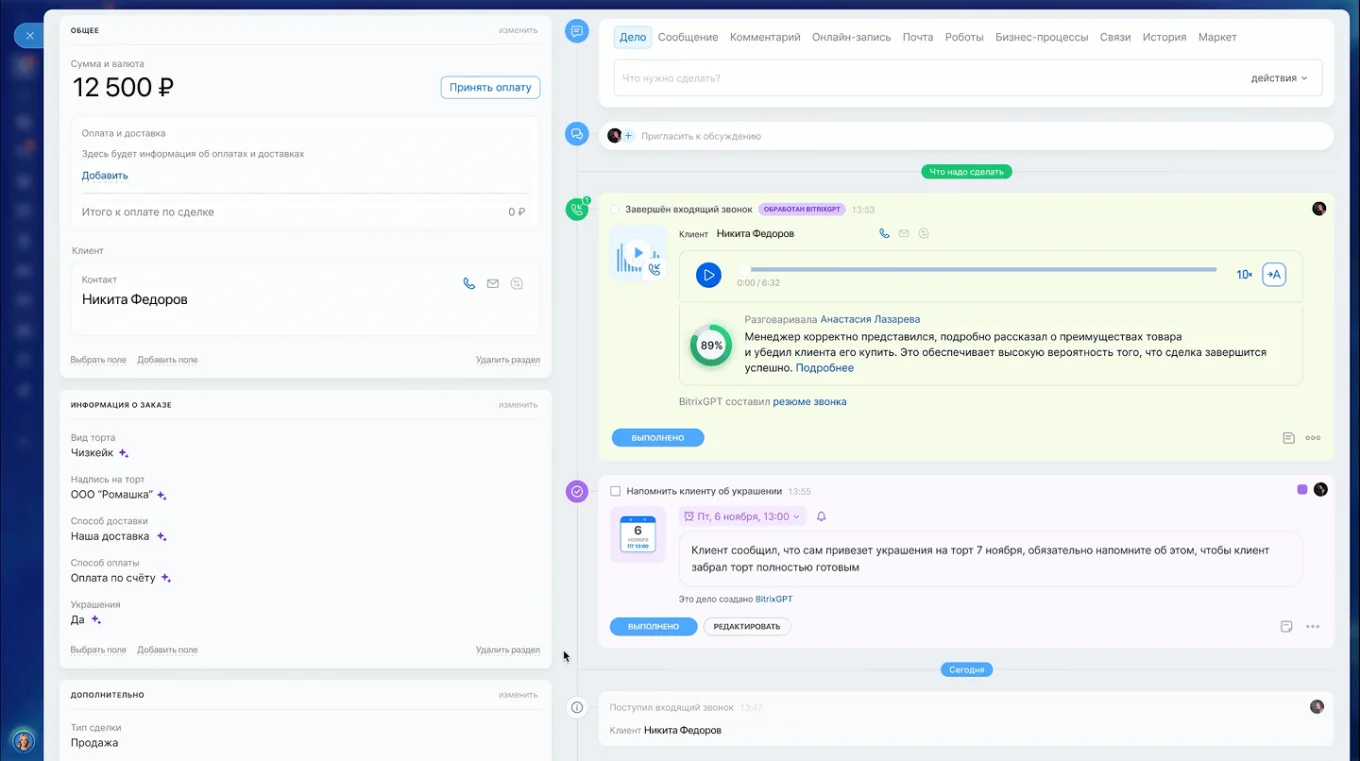Change playback speed 1.0x
Screen dimensions: 1360x761
point(1244,275)
